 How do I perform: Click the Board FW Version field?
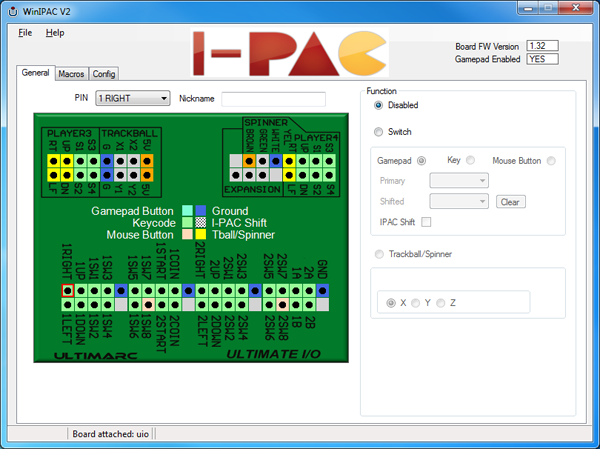542,46
